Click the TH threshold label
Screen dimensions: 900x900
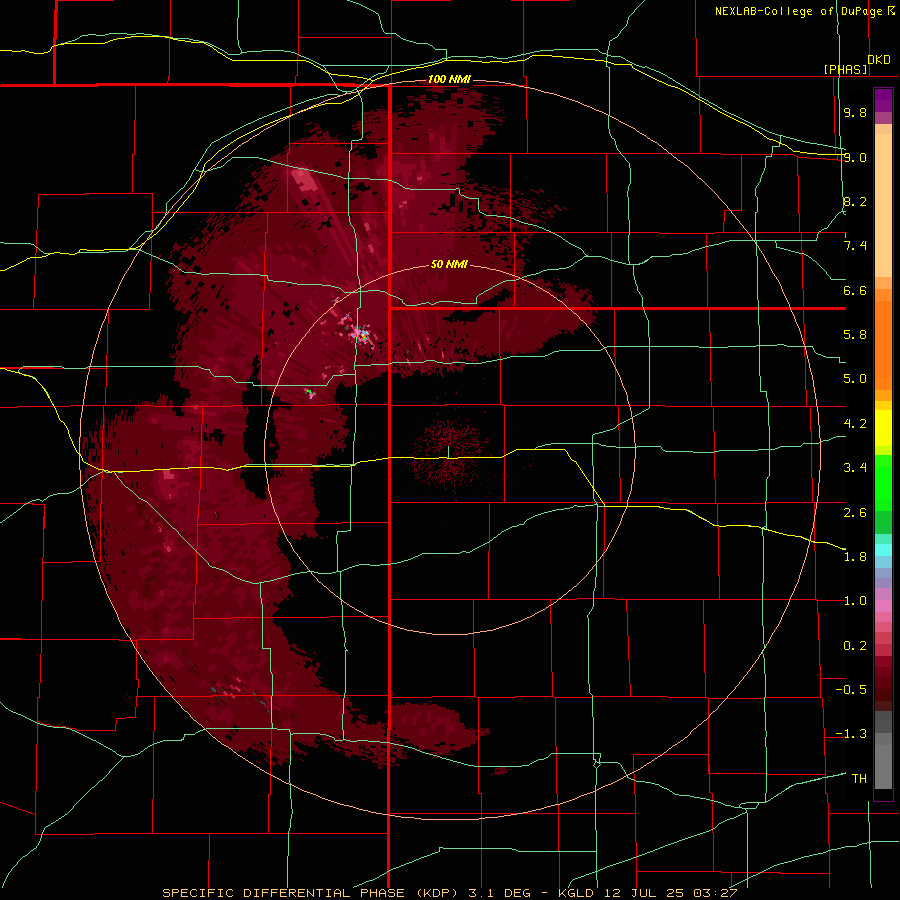tap(859, 779)
